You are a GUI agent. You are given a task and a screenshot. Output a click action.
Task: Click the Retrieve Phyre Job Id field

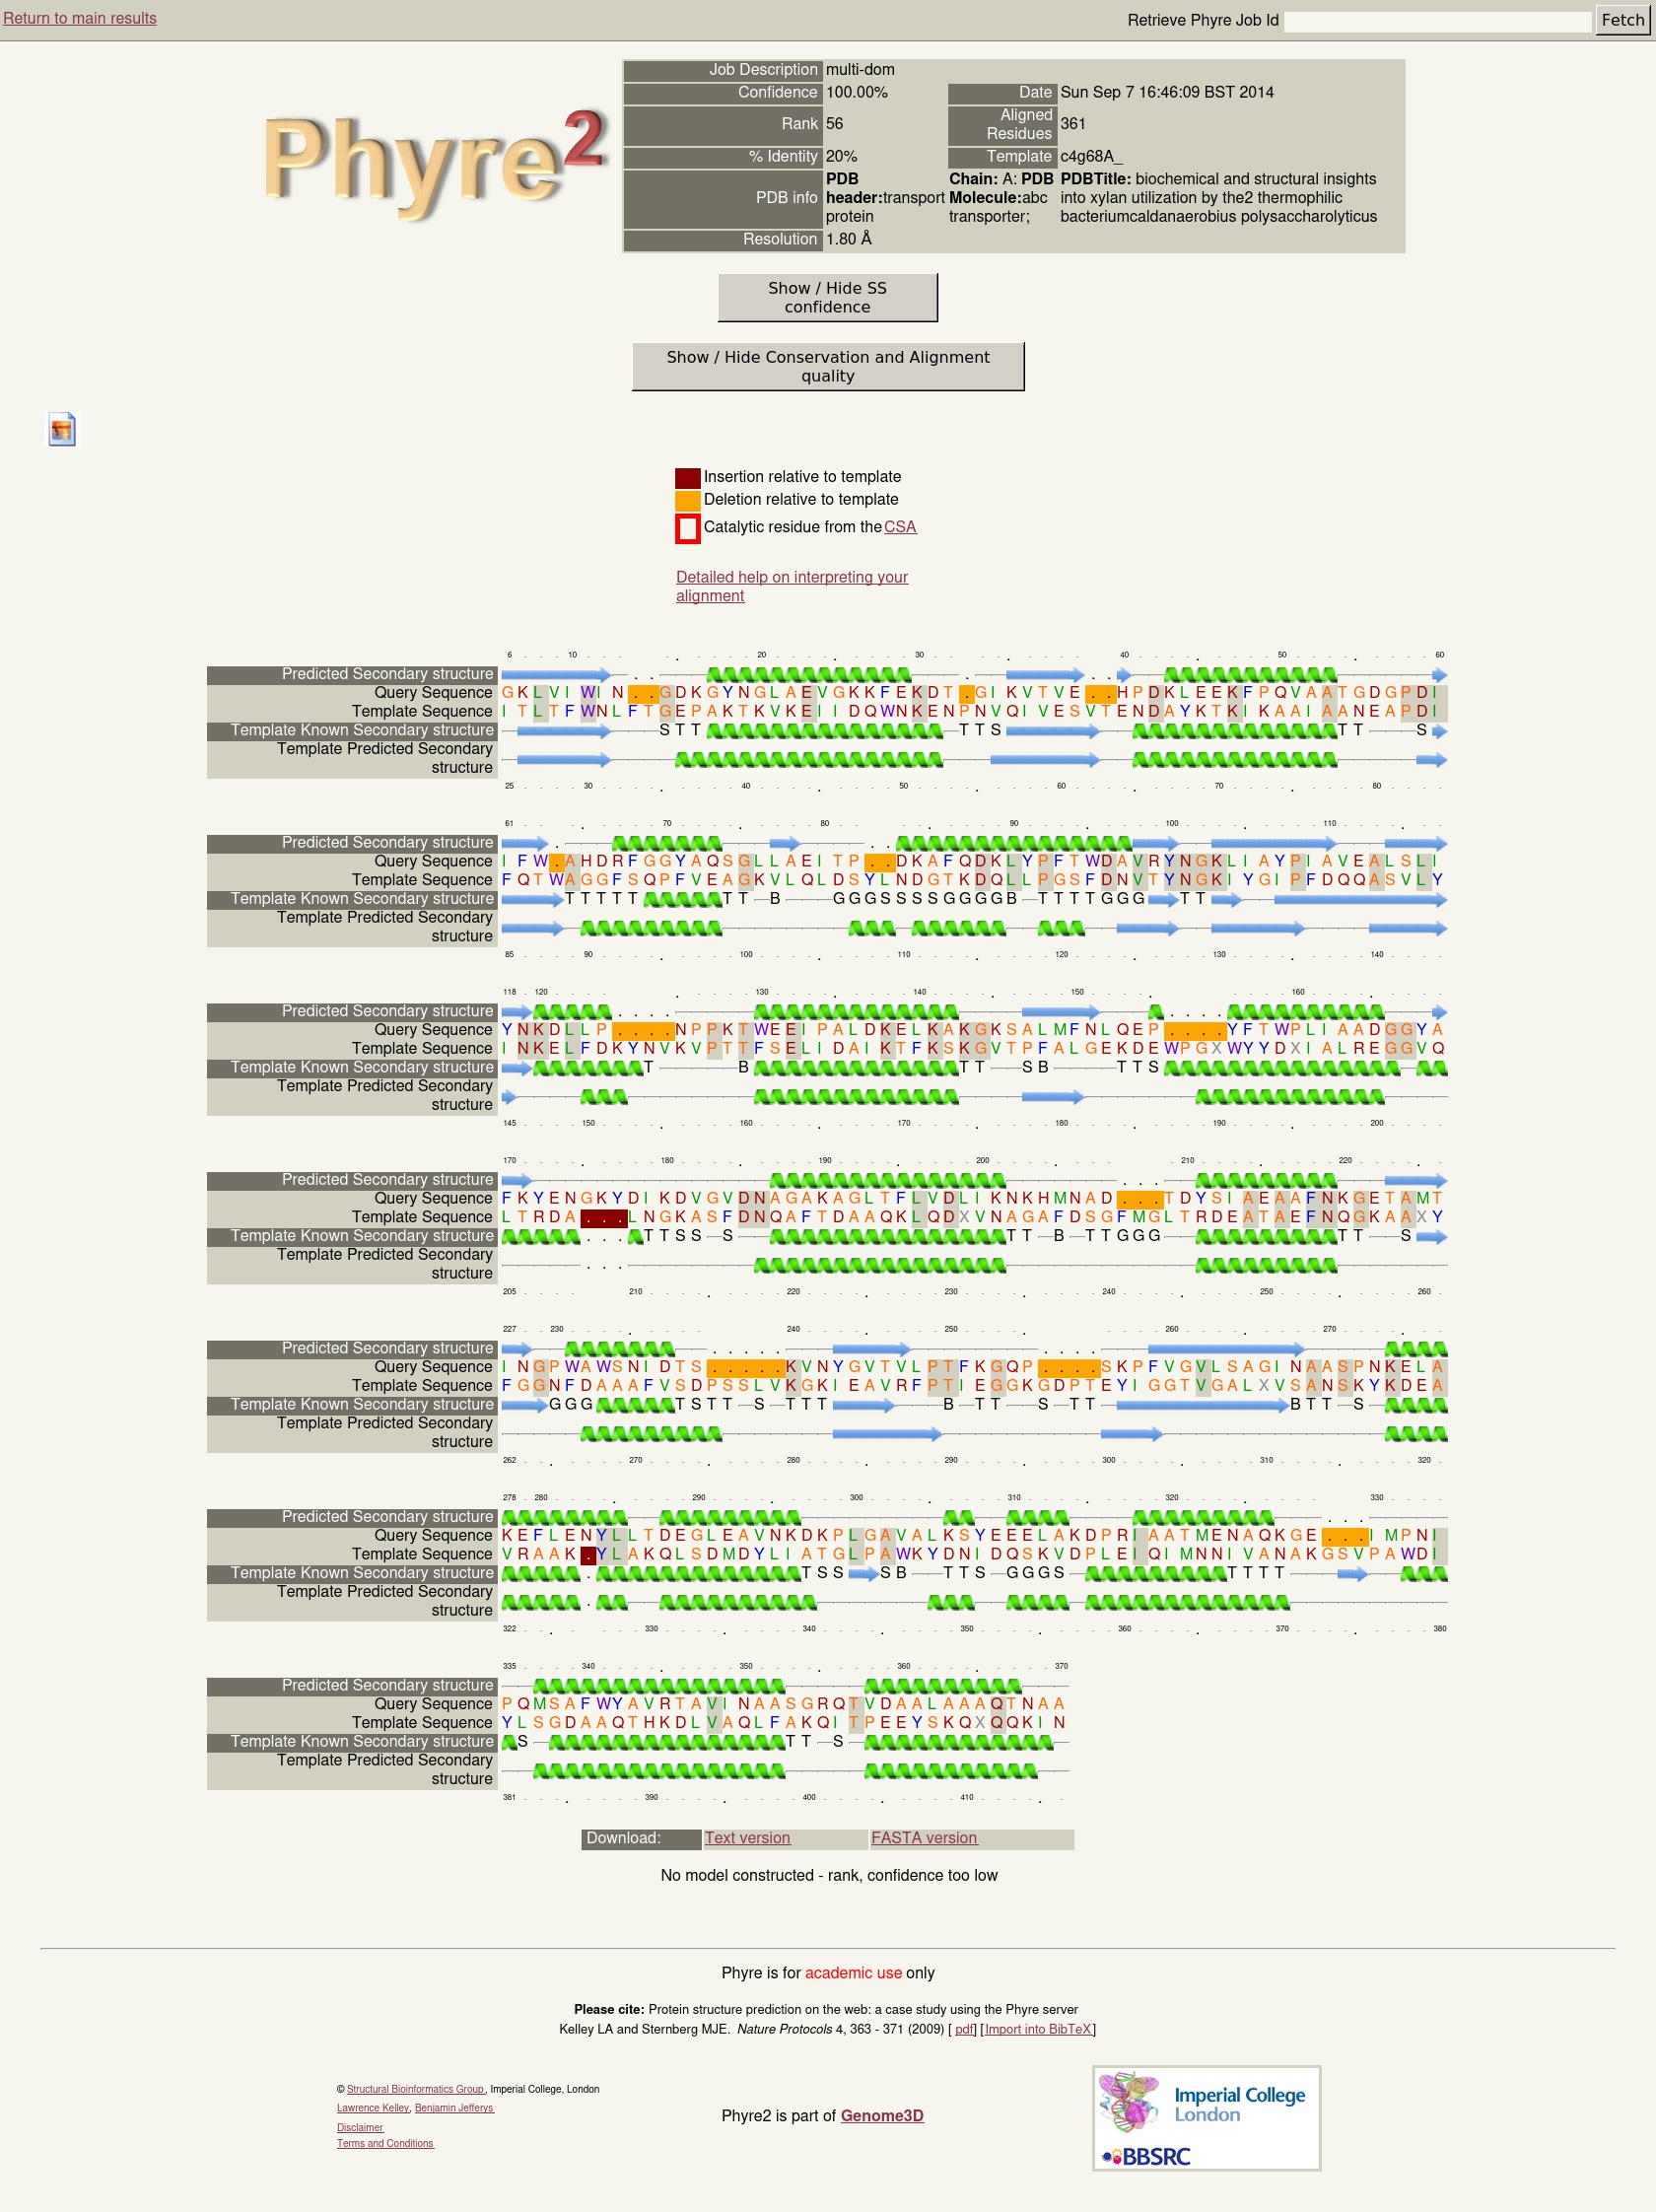[1436, 21]
